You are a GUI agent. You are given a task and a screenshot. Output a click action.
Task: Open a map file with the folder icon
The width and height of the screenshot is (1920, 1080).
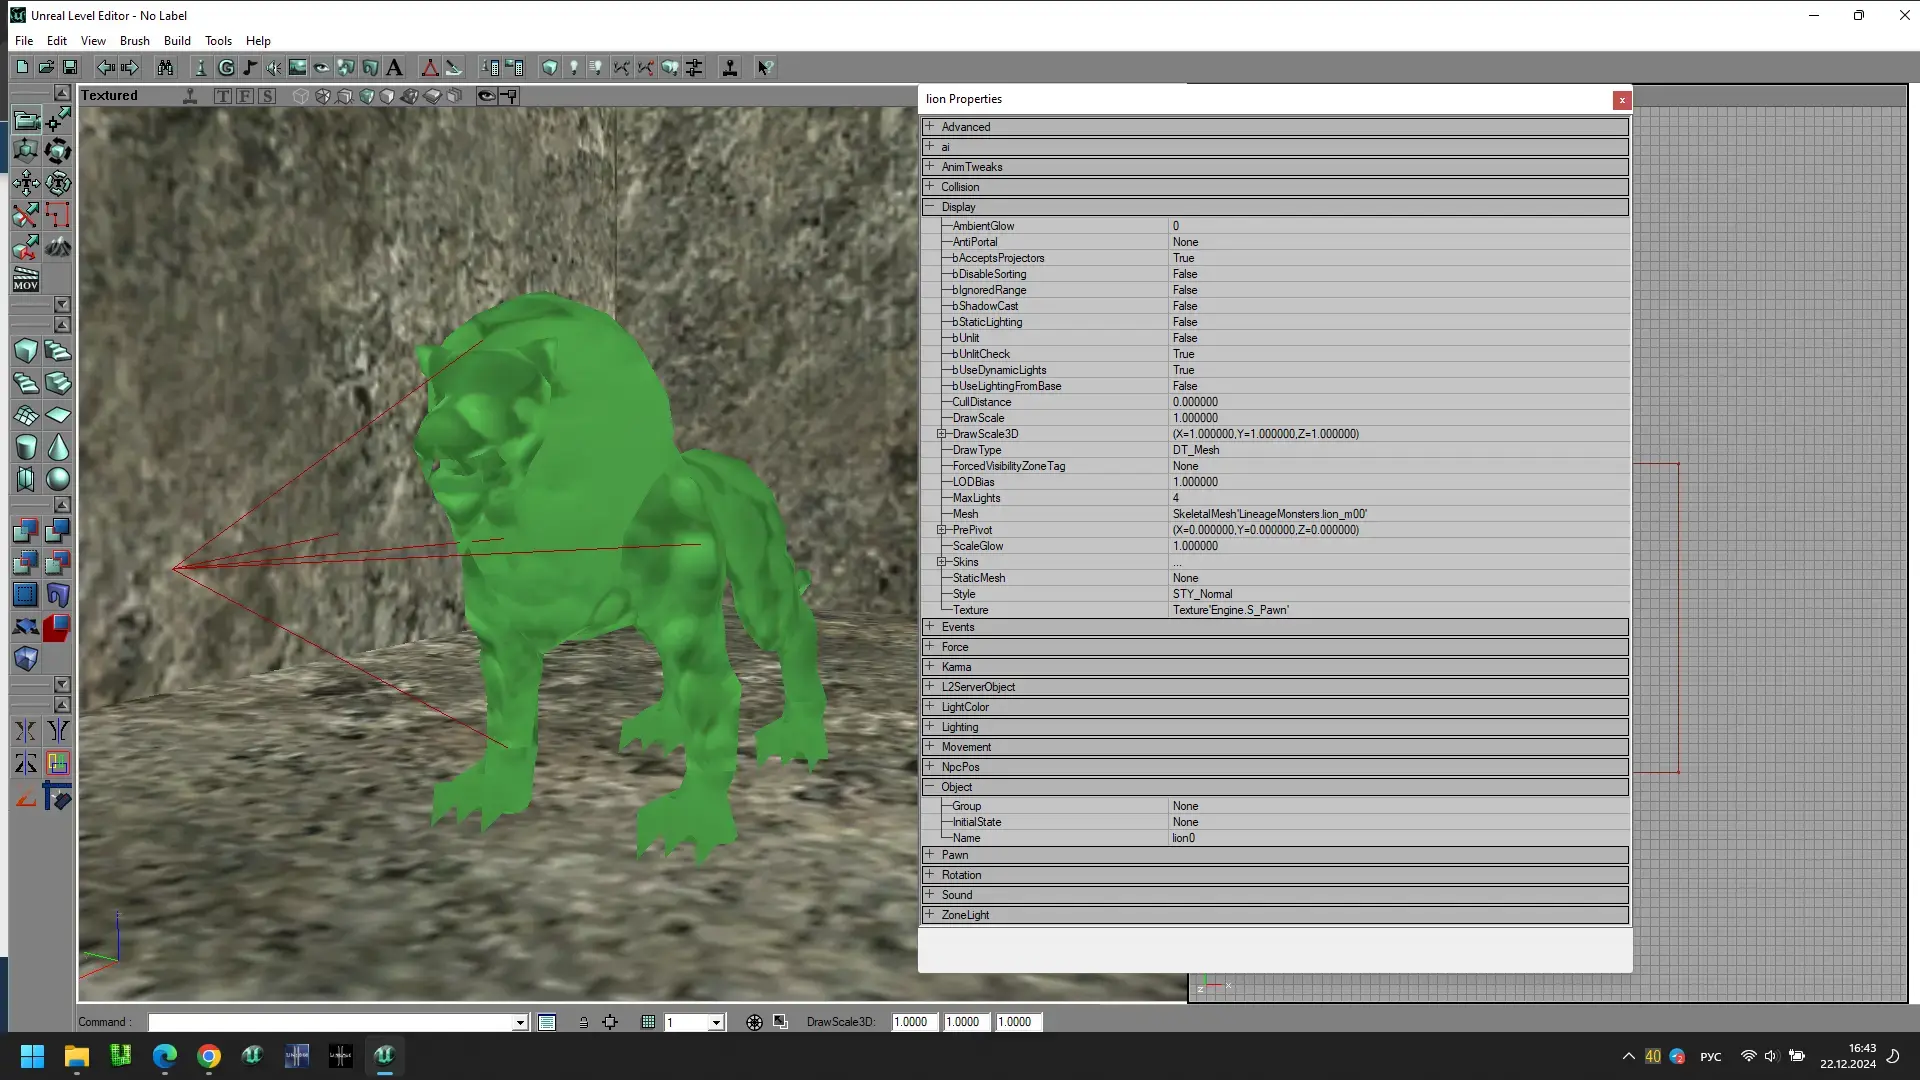[x=46, y=67]
